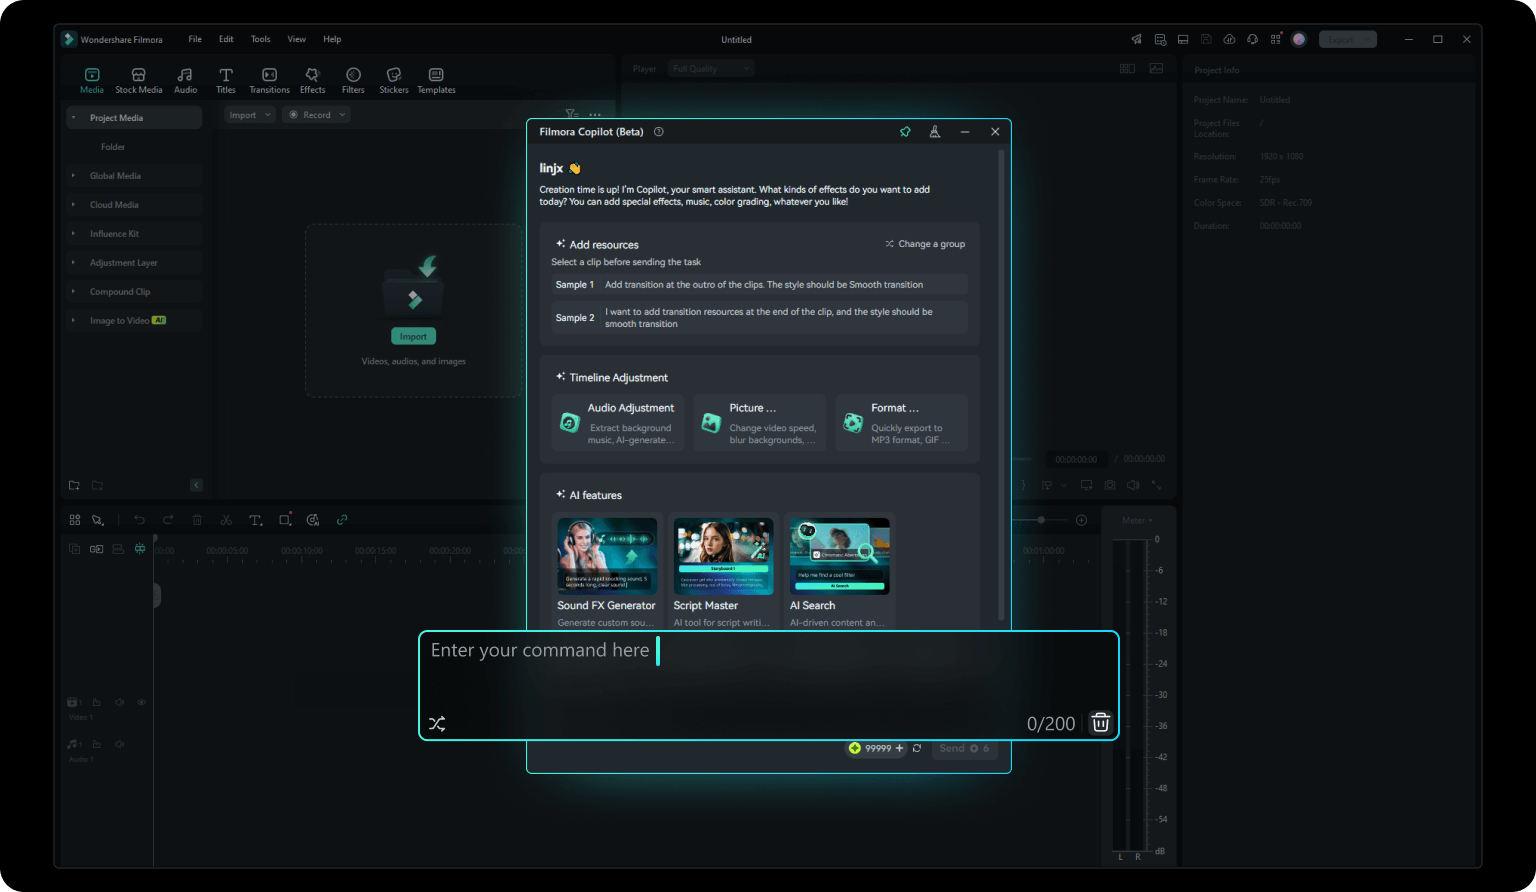Click the Copilot panel scrollbar

(1001, 385)
